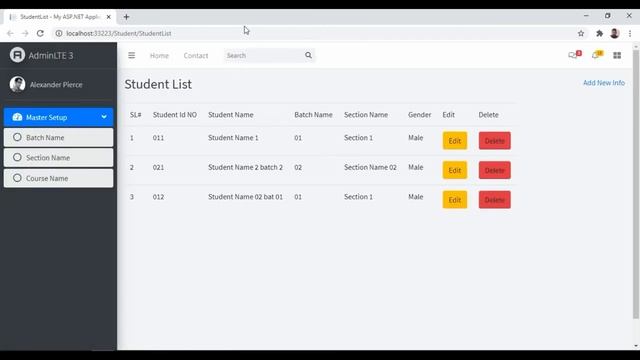640x360 pixels.
Task: Open the Section Name menu item
Action: pyautogui.click(x=58, y=158)
